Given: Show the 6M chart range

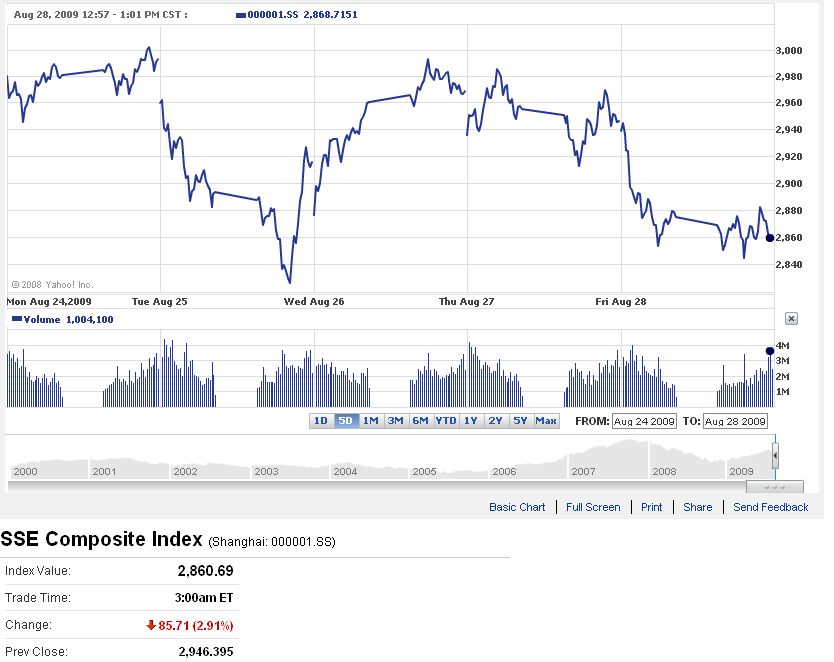Looking at the screenshot, I should tap(420, 421).
